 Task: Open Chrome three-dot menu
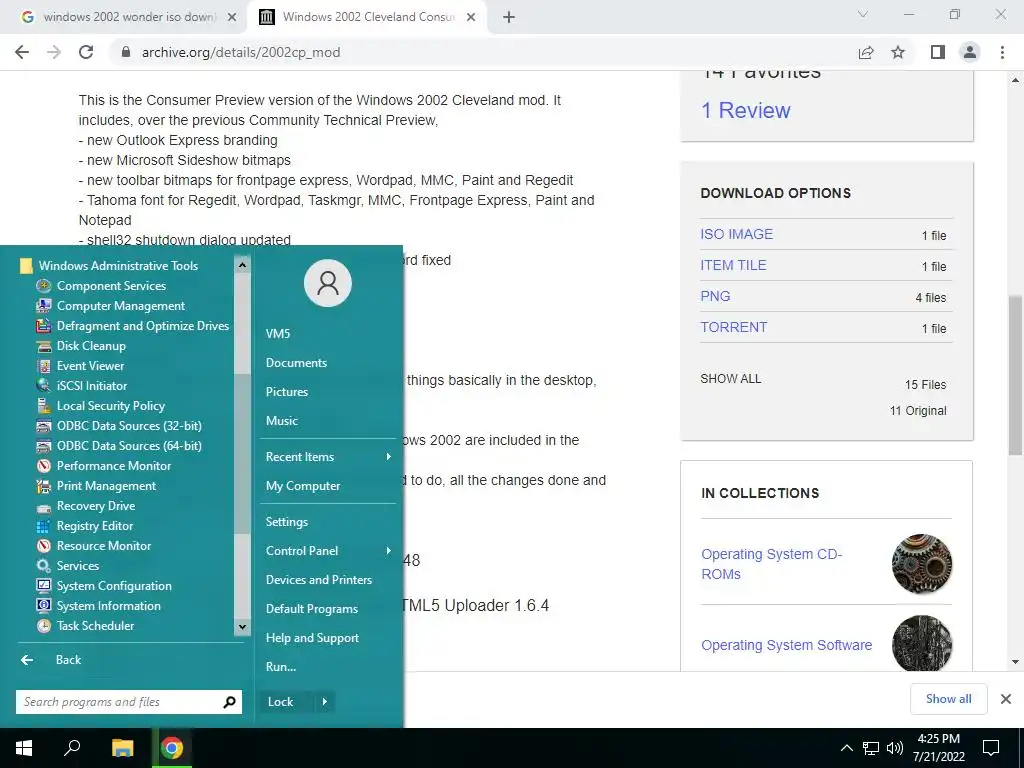coord(1002,52)
